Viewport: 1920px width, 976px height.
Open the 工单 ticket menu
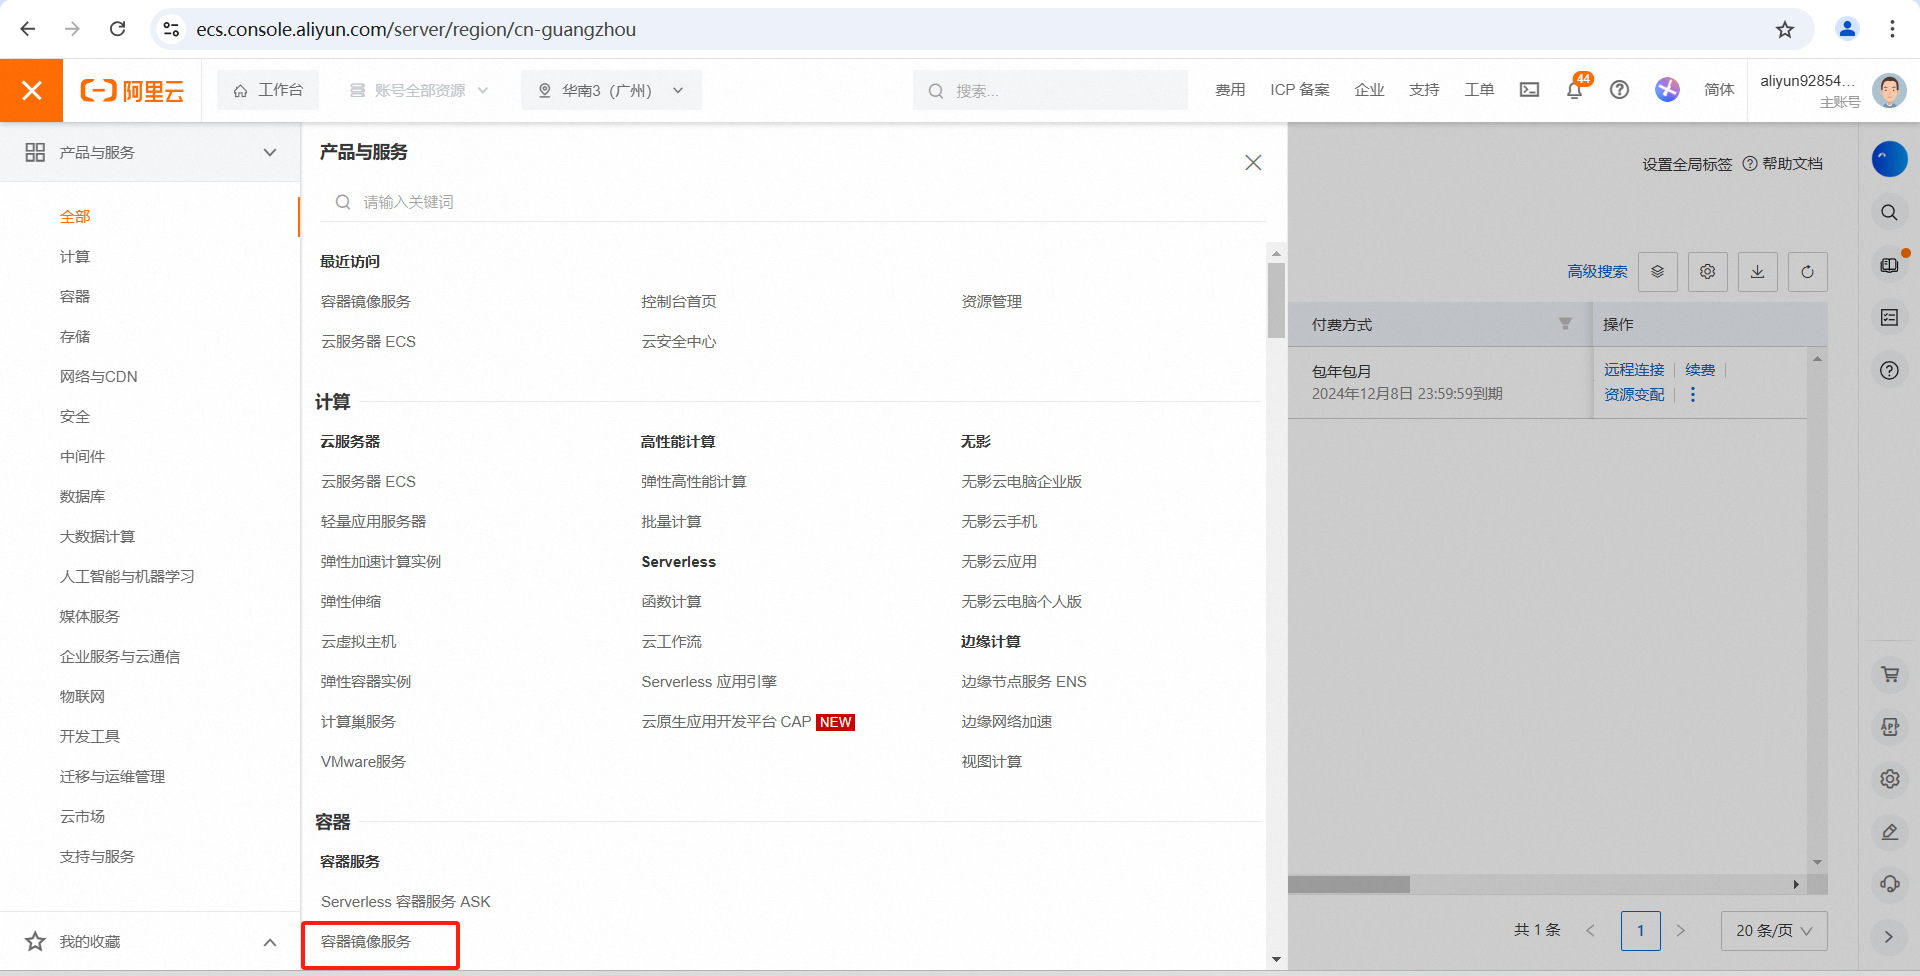click(1479, 90)
